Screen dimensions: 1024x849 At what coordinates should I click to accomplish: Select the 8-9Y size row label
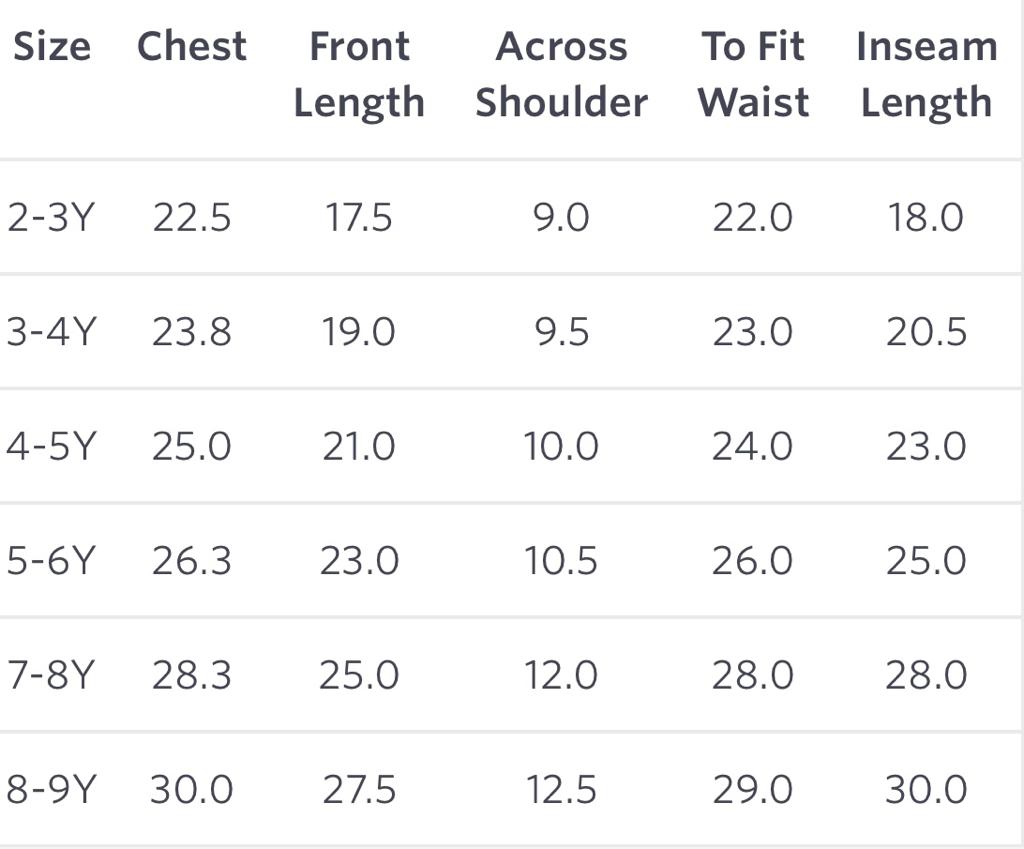[49, 790]
